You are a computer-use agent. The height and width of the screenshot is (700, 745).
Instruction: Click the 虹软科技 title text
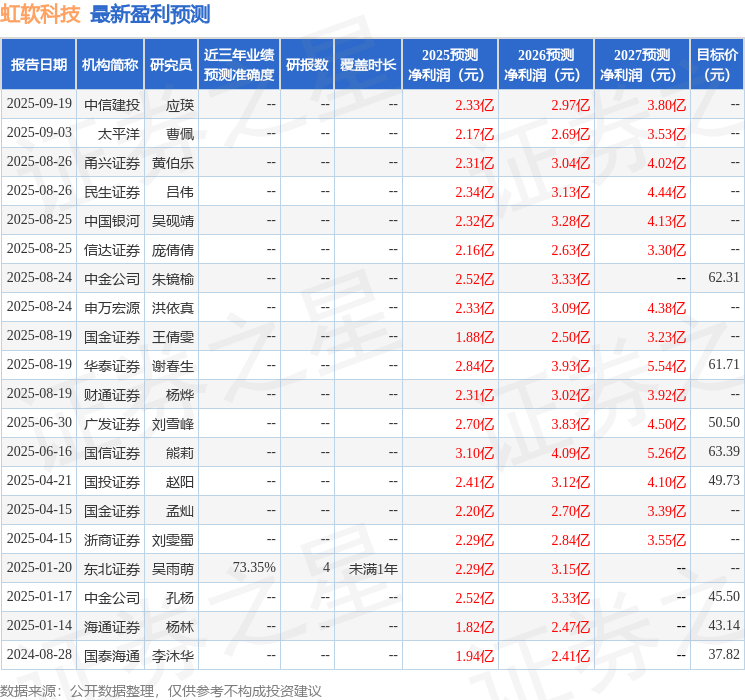coord(40,14)
